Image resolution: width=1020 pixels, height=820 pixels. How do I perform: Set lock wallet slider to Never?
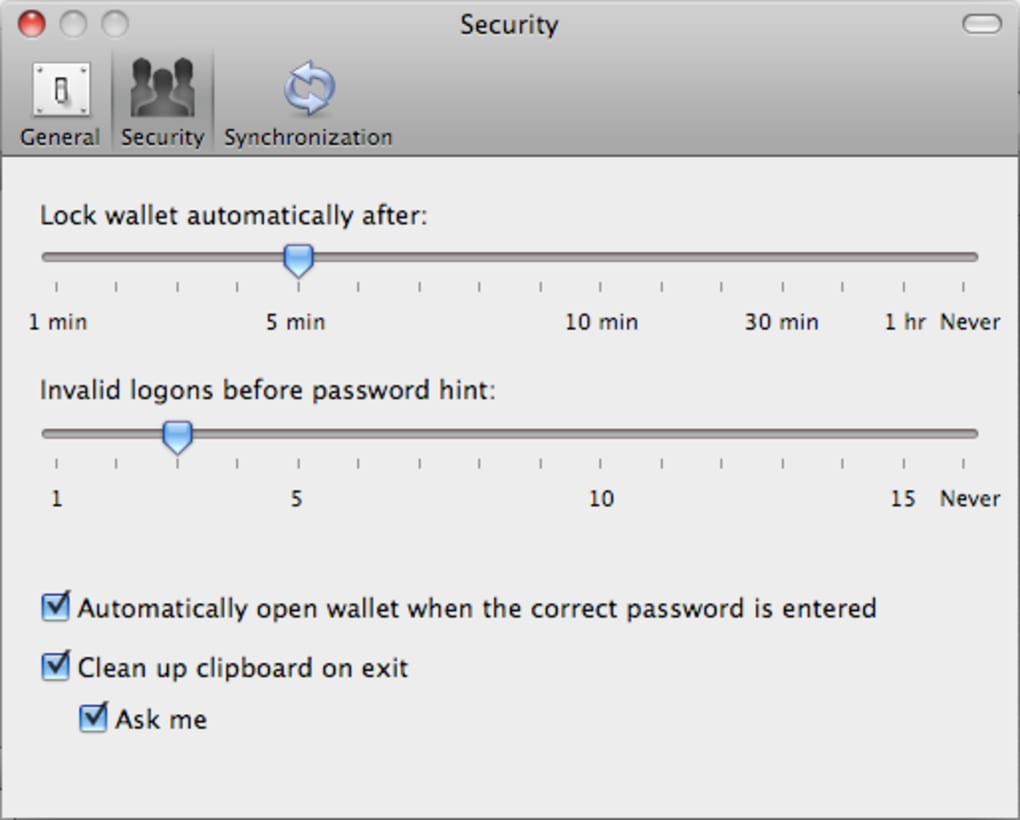tap(964, 257)
